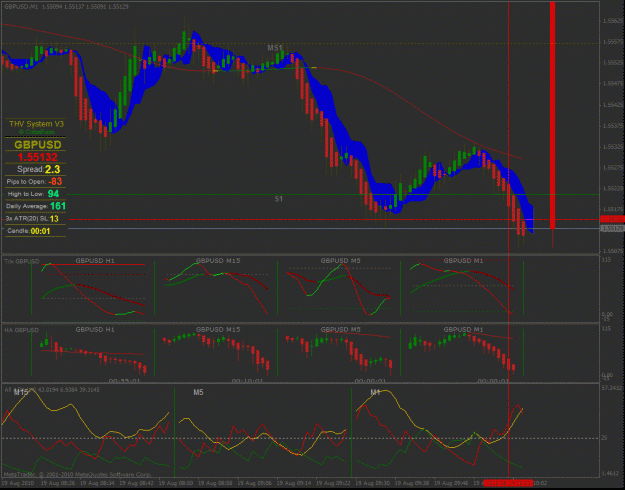
Task: Click the MS1 pivot level label
Action: coord(275,48)
